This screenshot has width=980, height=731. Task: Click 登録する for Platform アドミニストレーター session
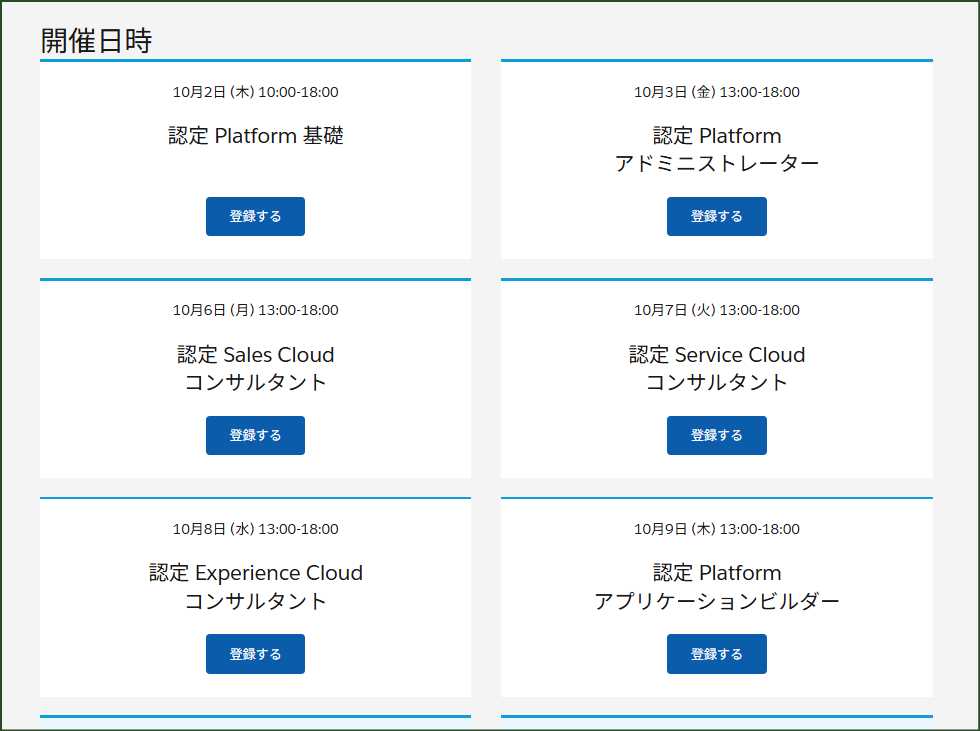[716, 216]
